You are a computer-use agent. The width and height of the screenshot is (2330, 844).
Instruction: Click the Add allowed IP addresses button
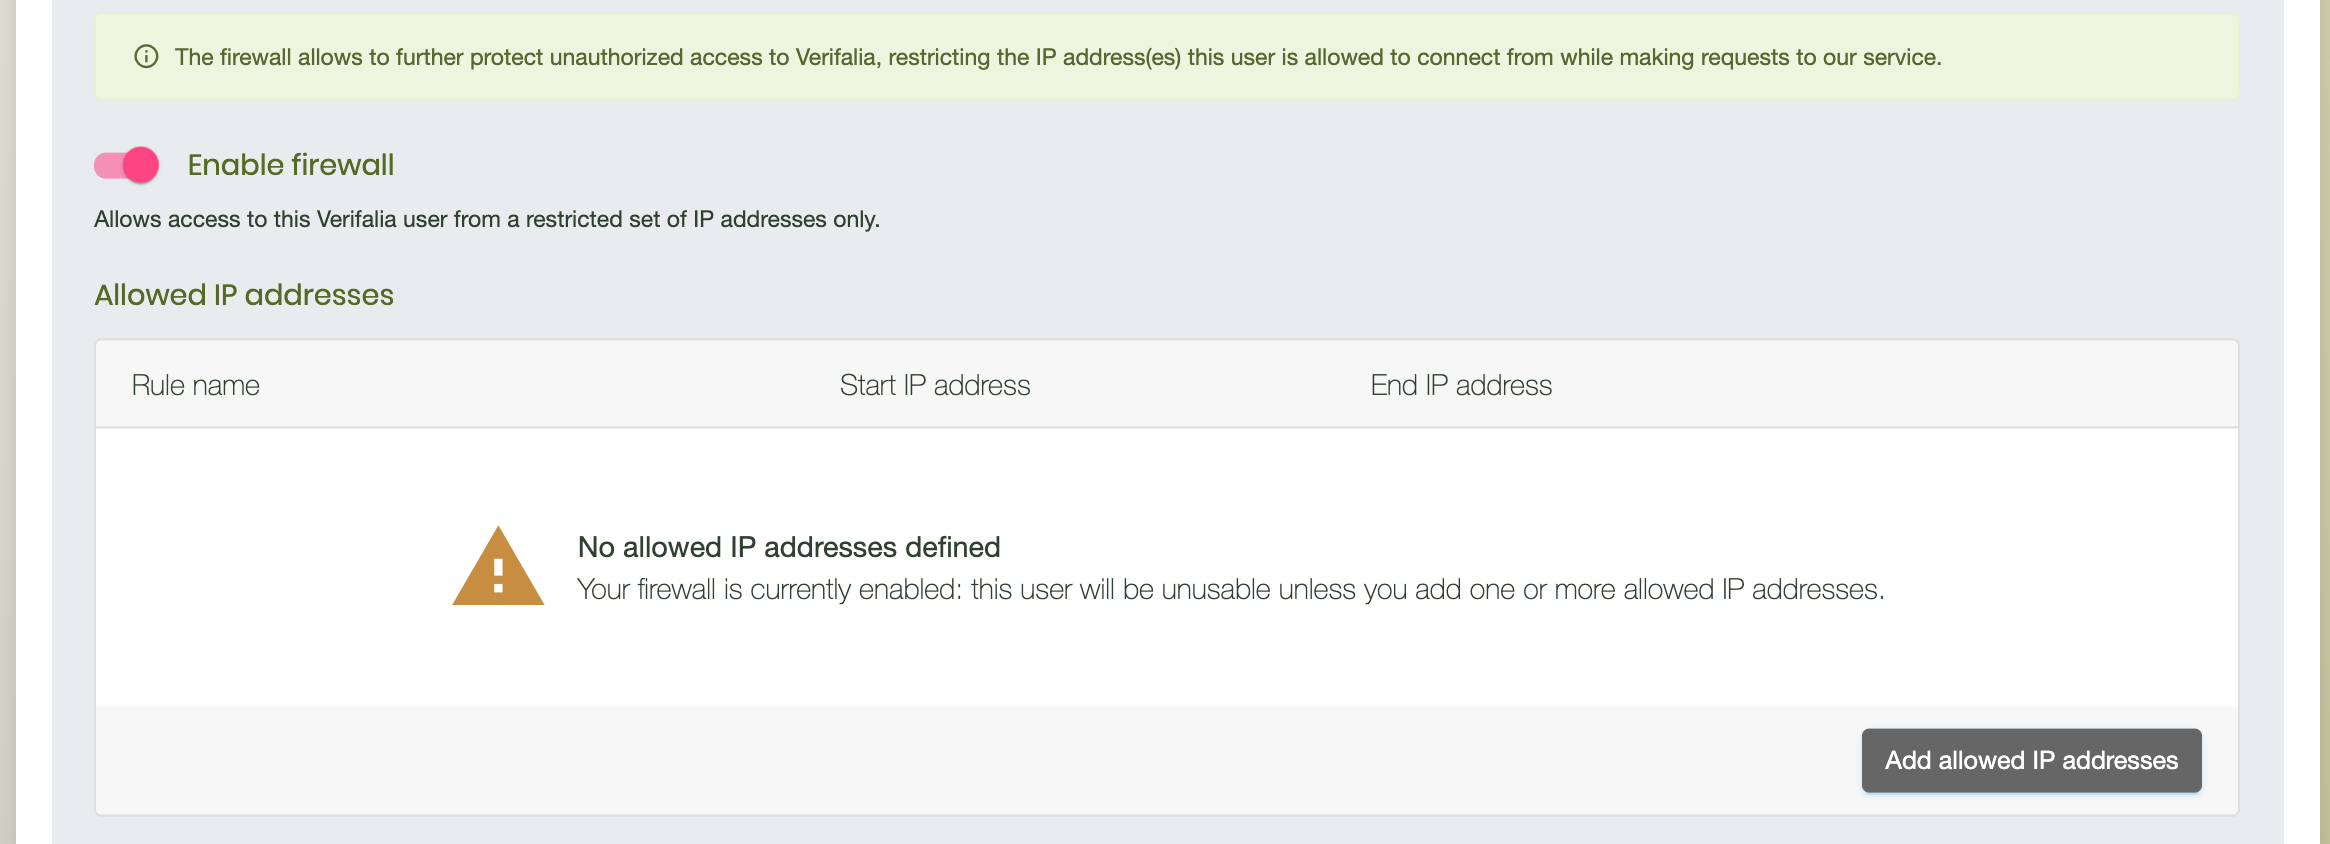pos(2030,760)
